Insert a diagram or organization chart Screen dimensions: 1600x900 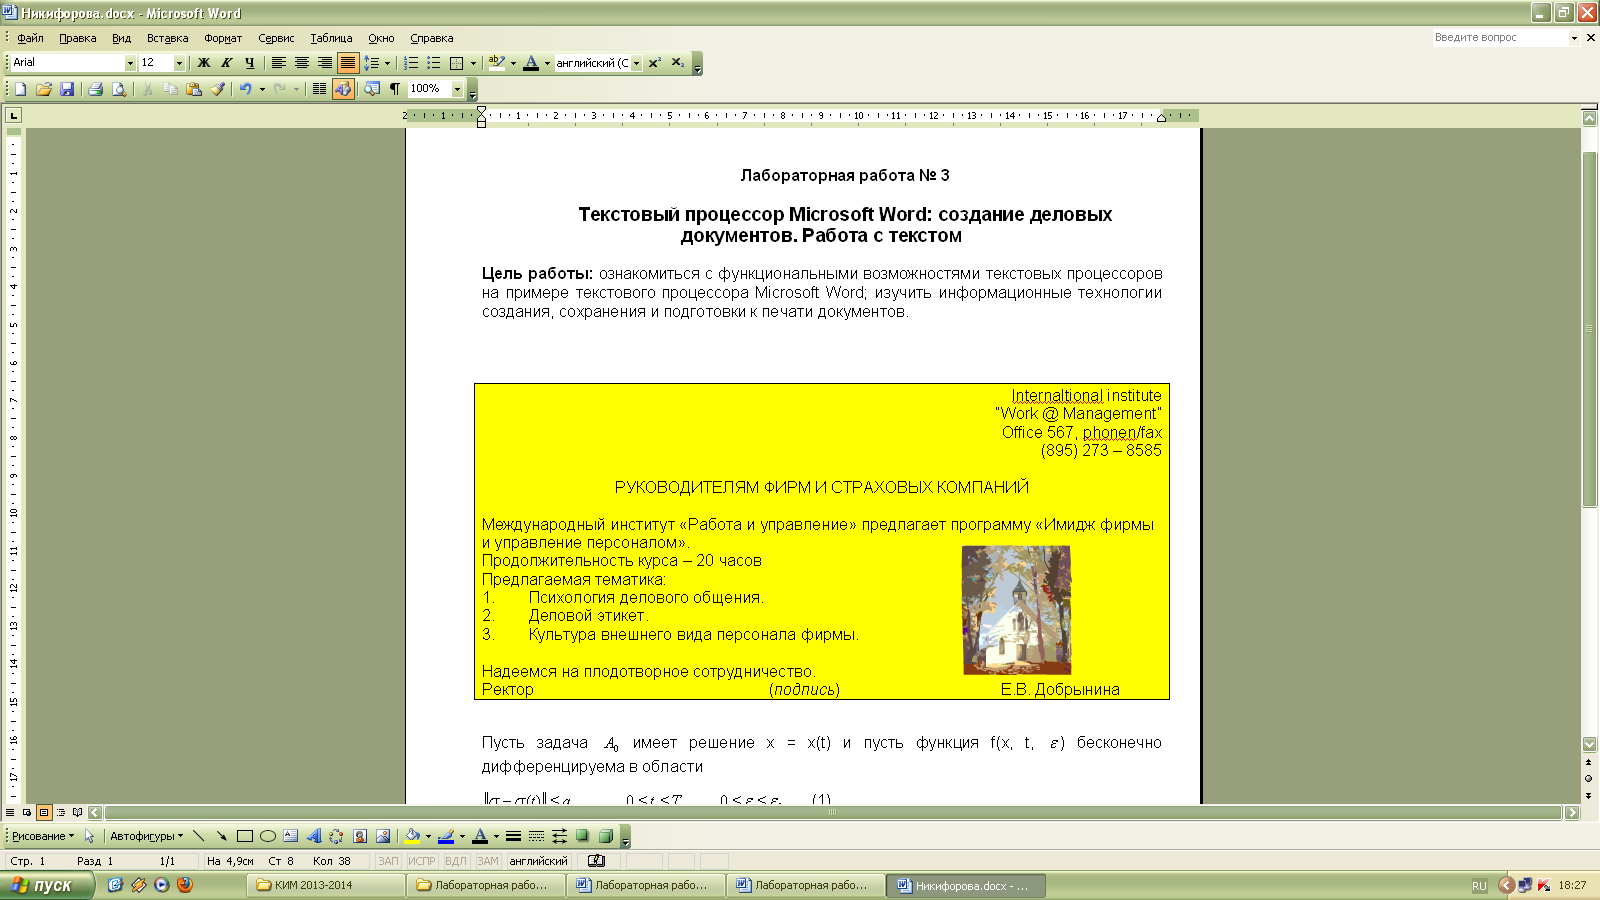[x=336, y=836]
